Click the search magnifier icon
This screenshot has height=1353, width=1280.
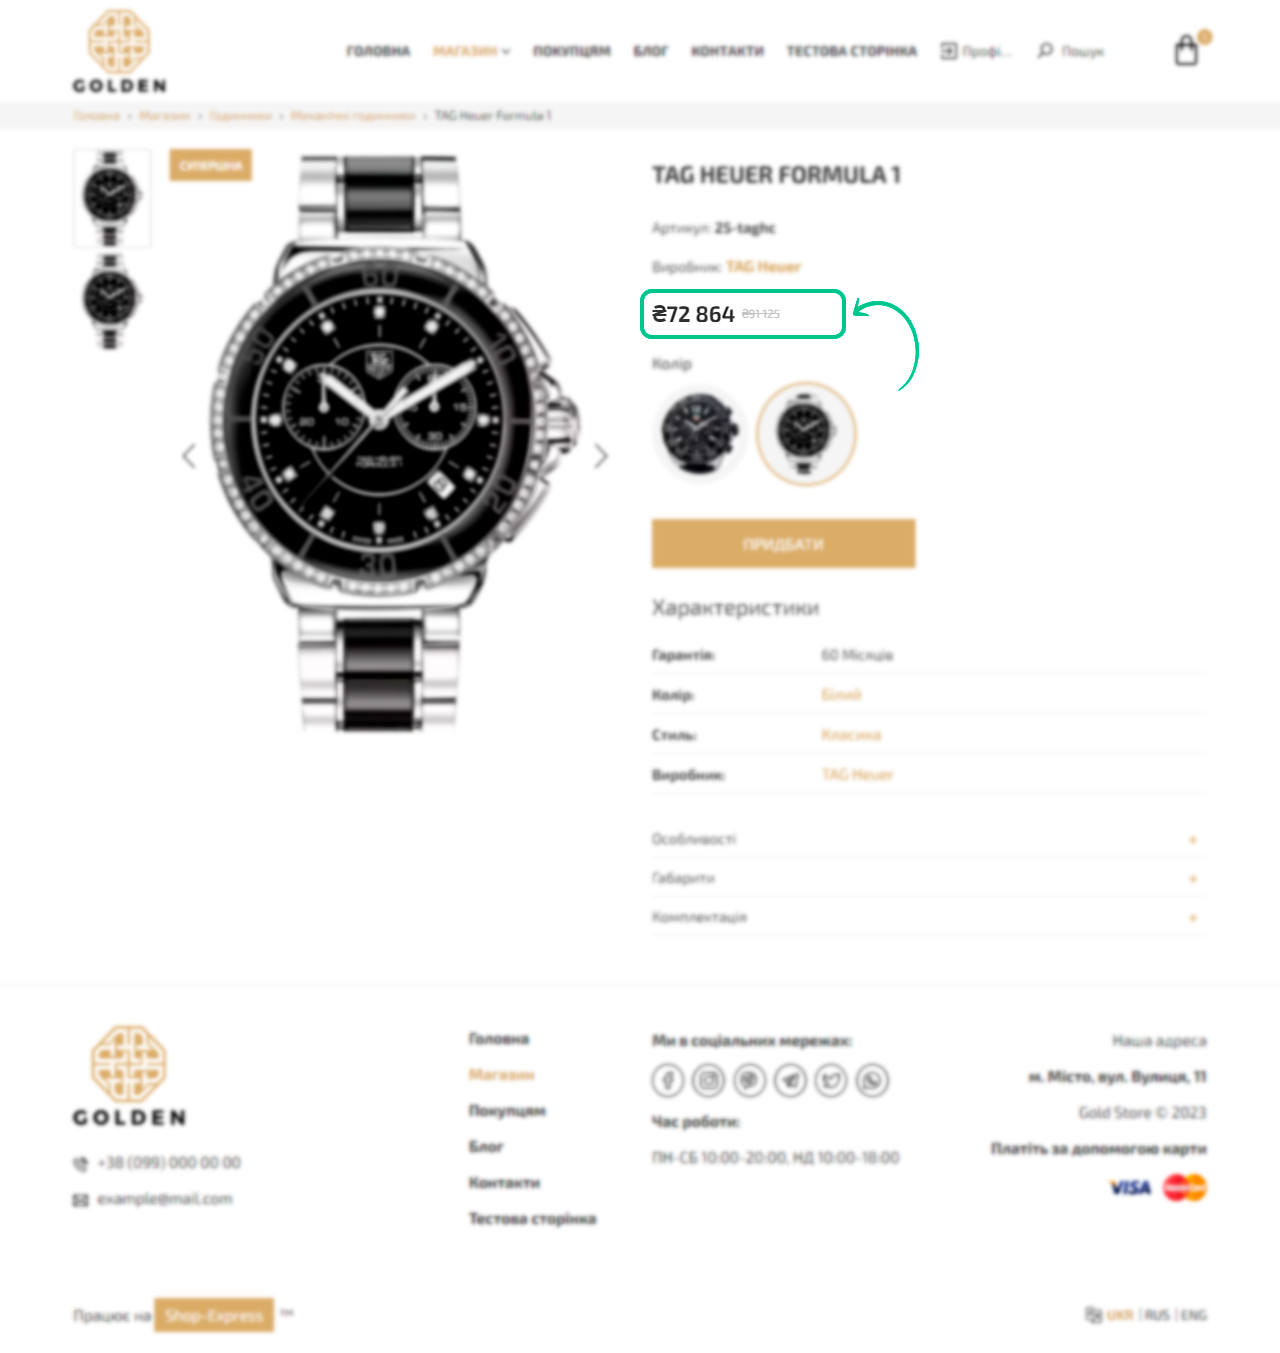click(1045, 50)
